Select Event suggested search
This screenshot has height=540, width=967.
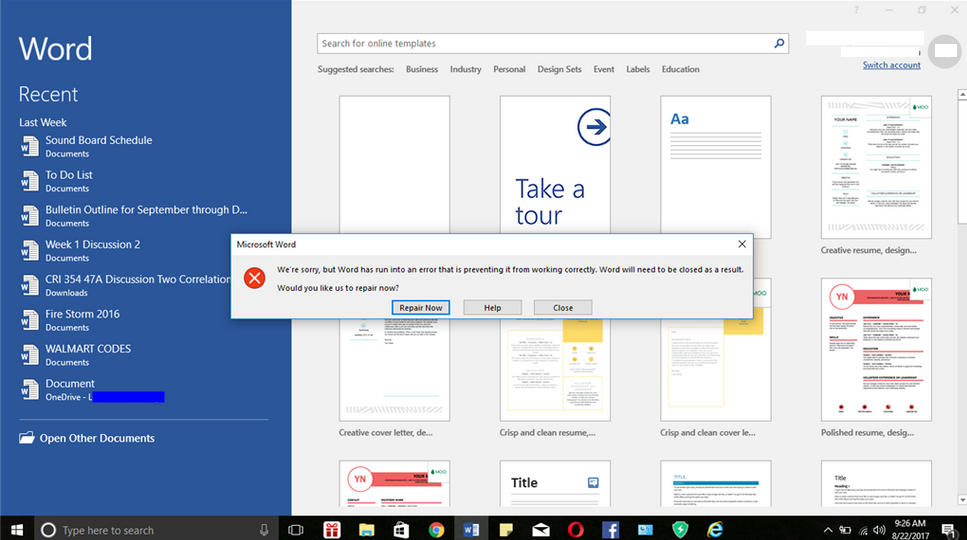604,69
